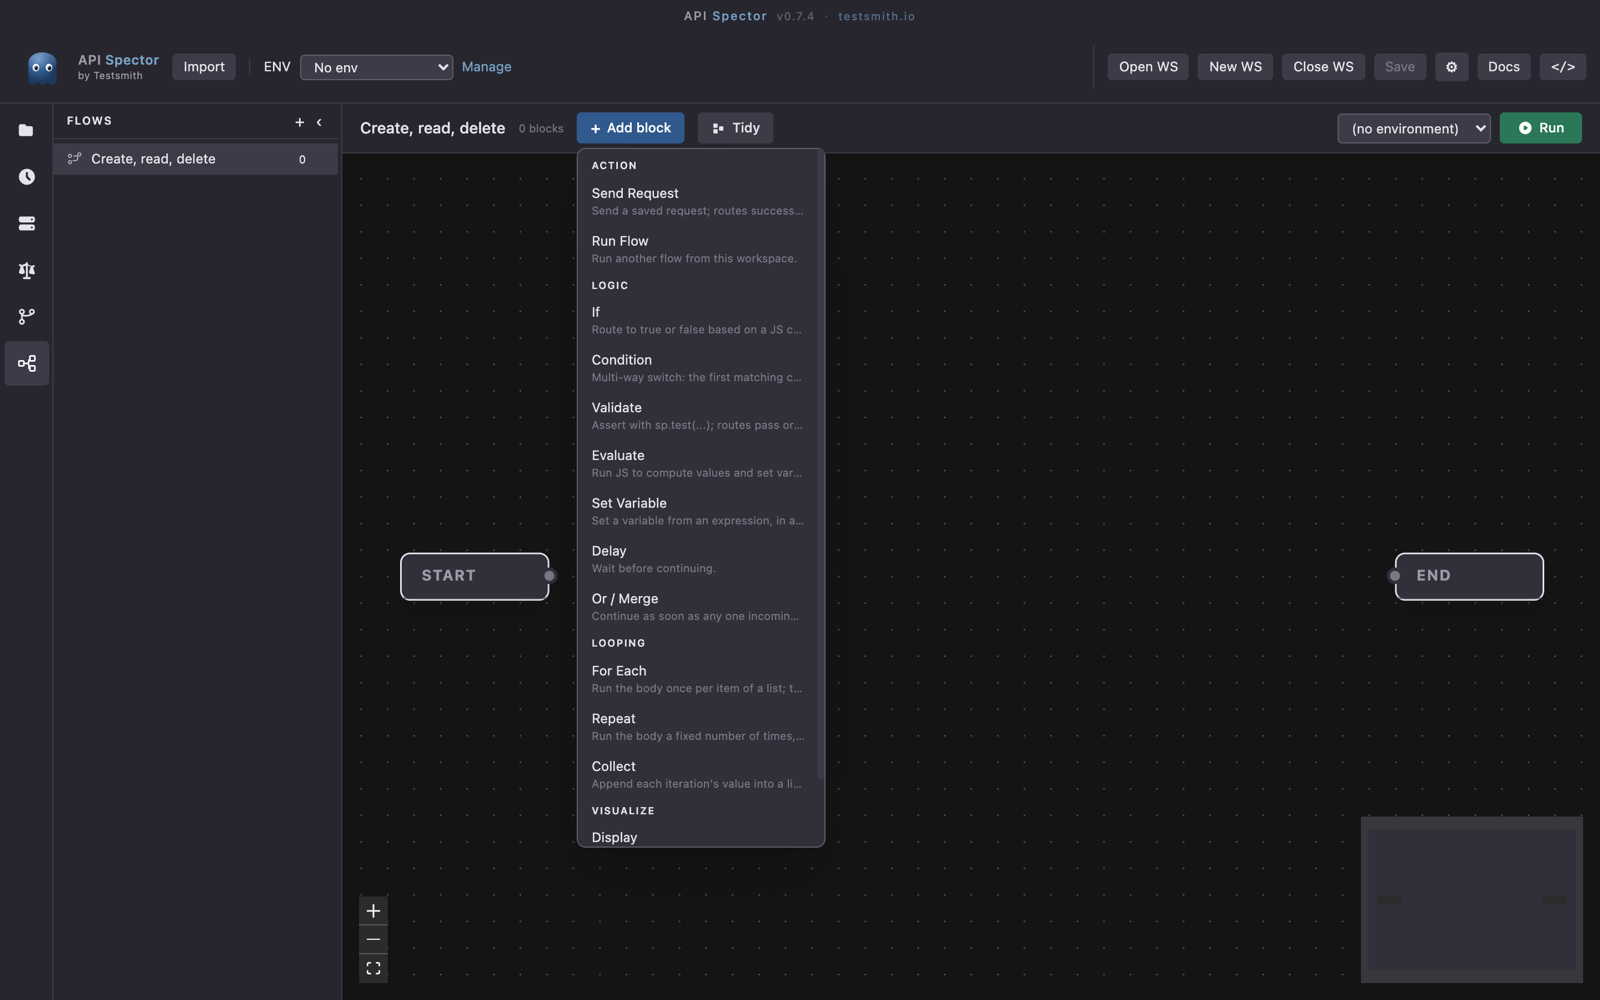This screenshot has width=1600, height=1000.
Task: Open settings gear icon
Action: pos(1451,67)
